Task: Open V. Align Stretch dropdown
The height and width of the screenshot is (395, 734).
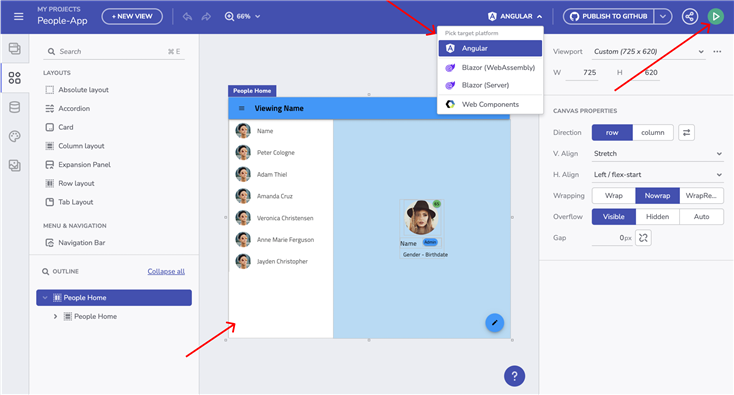Action: (657, 154)
